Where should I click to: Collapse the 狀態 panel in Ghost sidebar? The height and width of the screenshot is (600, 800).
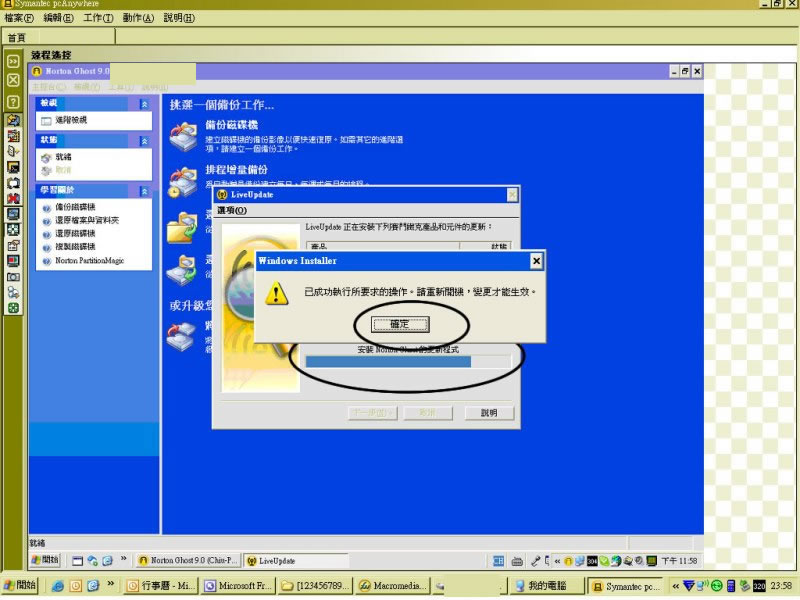tap(144, 141)
